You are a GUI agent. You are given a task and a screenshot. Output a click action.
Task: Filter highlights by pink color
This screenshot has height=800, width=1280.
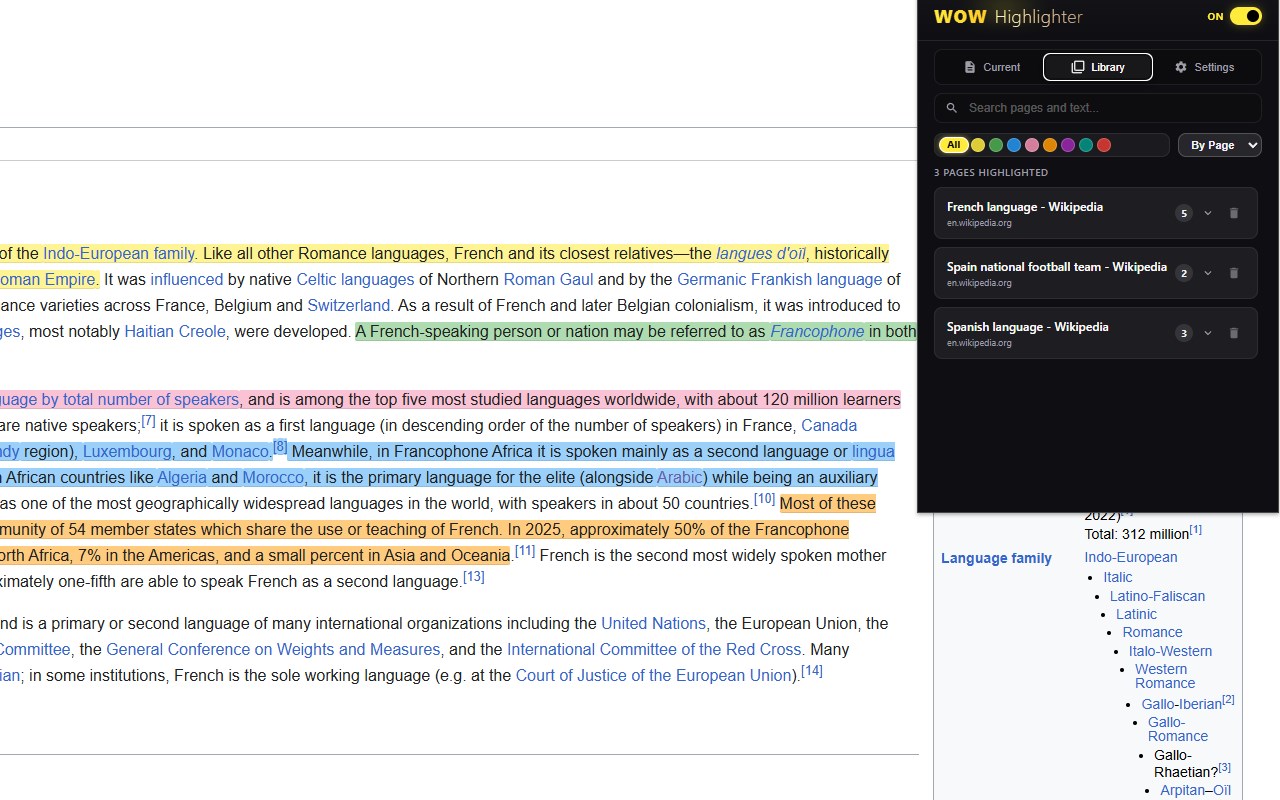tap(1032, 145)
